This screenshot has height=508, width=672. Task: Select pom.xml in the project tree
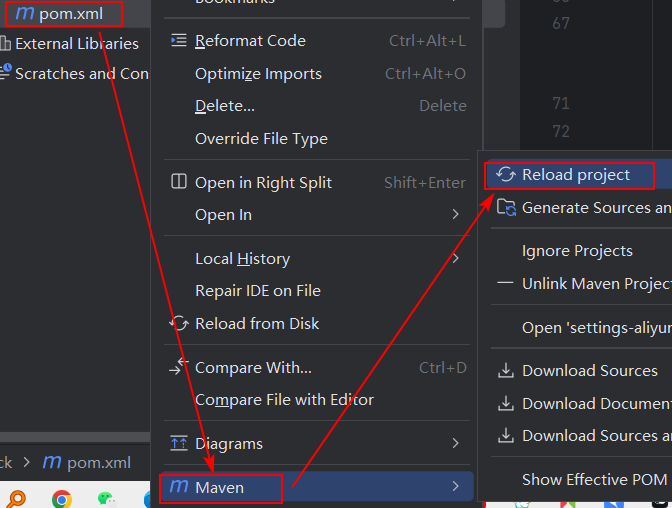pos(70,14)
